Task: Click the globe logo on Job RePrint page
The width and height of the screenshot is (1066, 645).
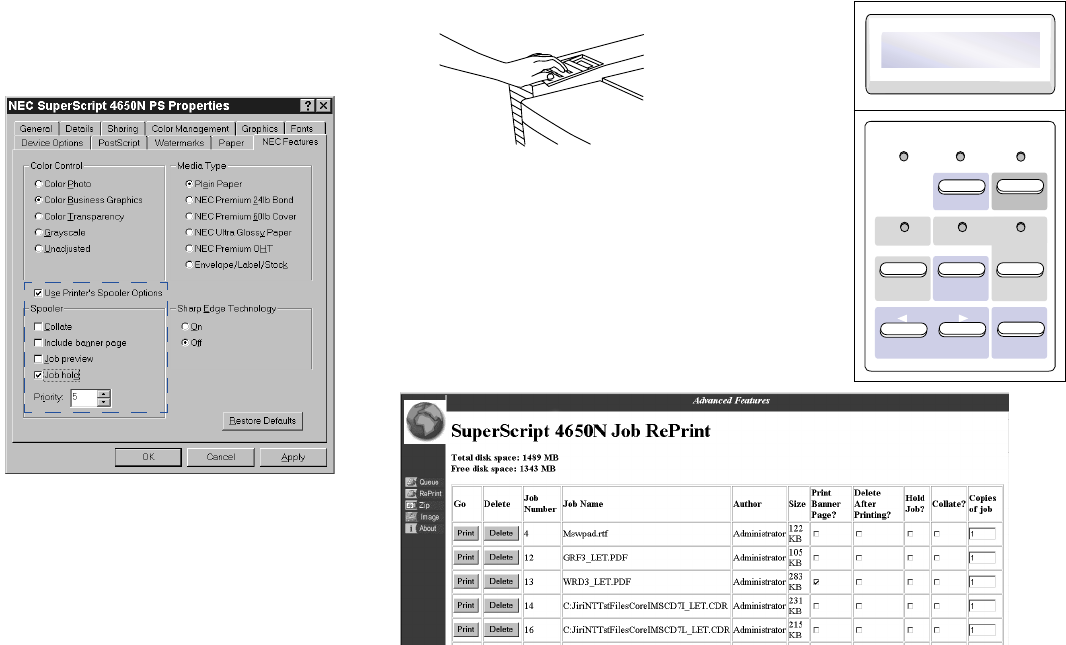Action: (425, 421)
